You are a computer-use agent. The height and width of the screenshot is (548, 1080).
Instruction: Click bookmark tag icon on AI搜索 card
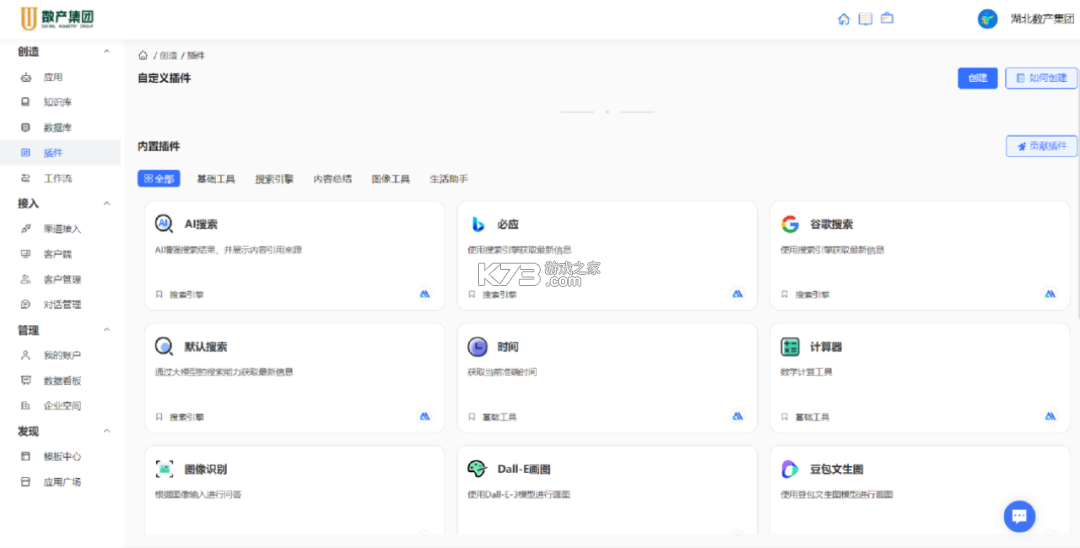tap(159, 294)
